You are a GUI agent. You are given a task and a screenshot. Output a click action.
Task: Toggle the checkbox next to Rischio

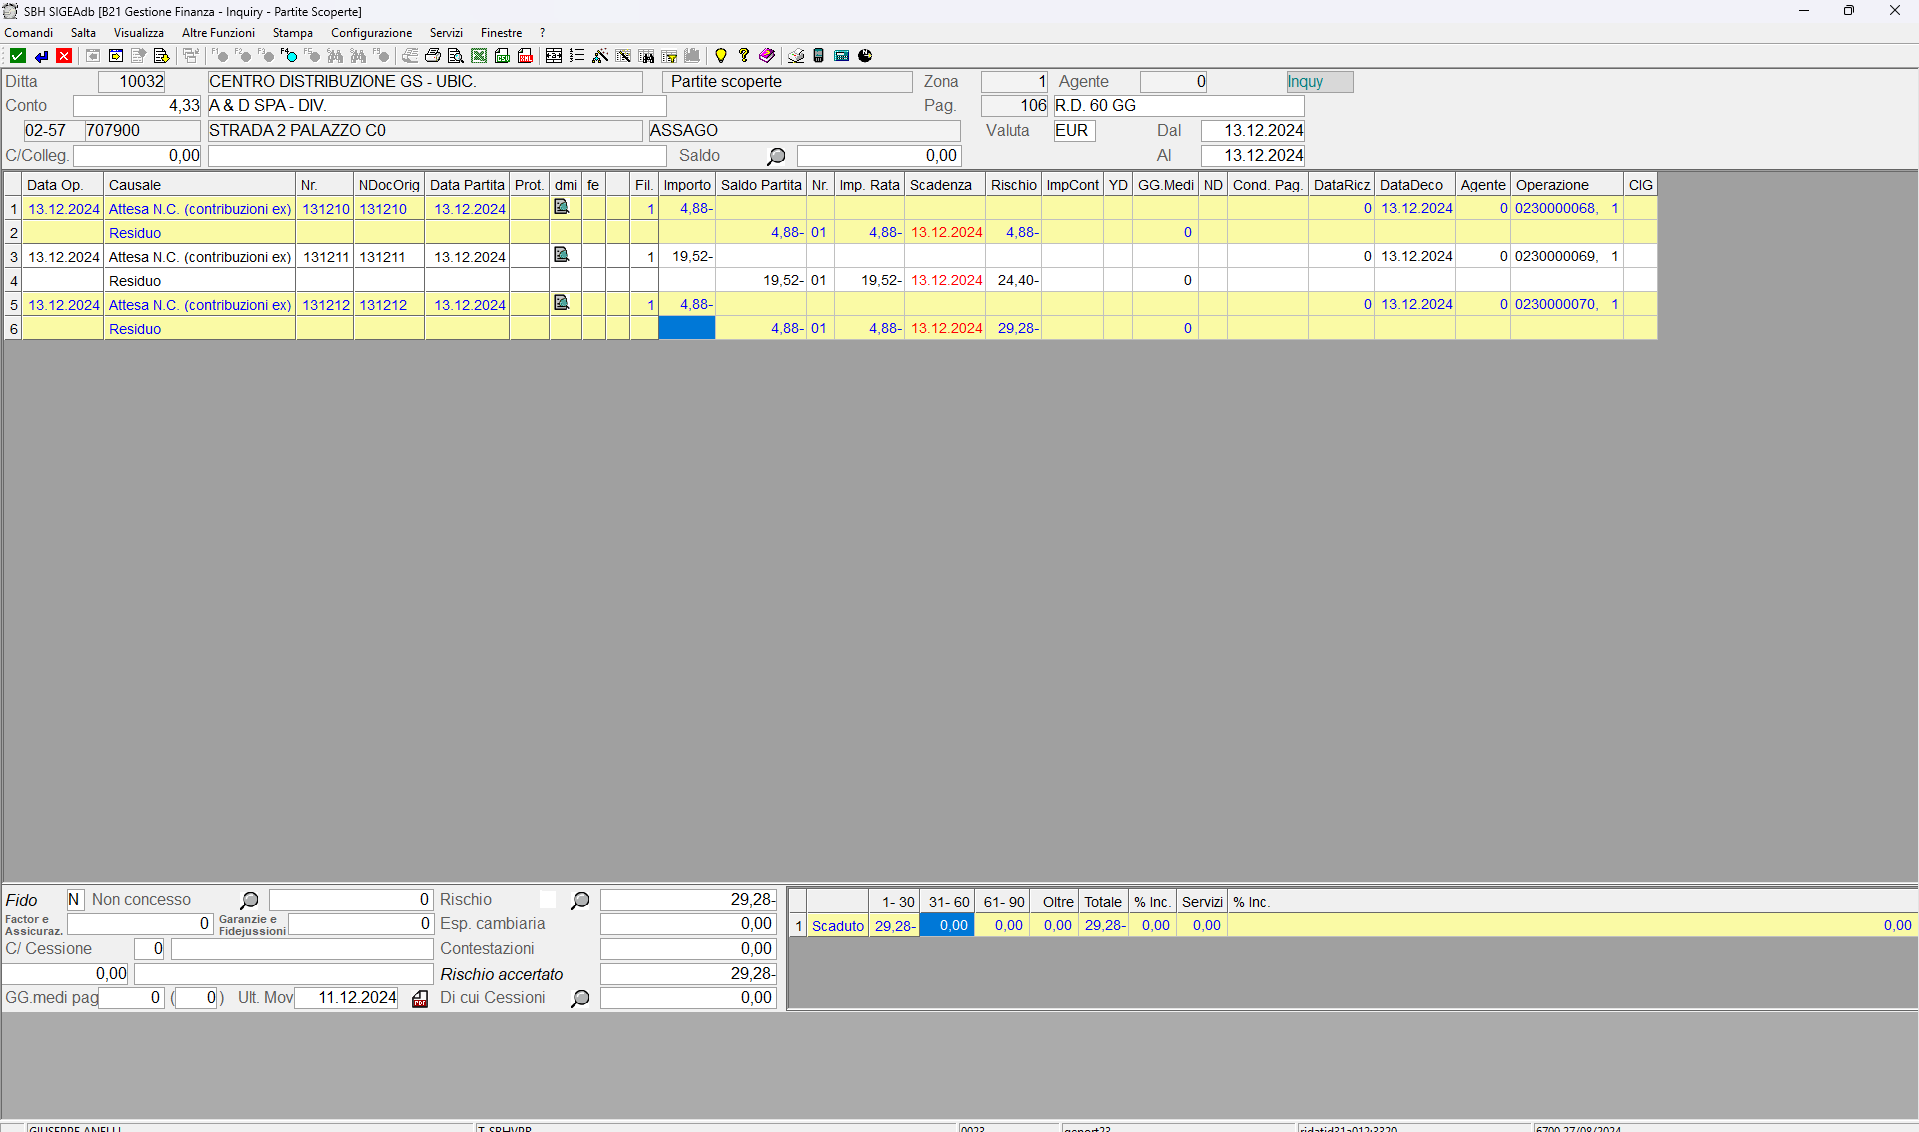pyautogui.click(x=548, y=900)
